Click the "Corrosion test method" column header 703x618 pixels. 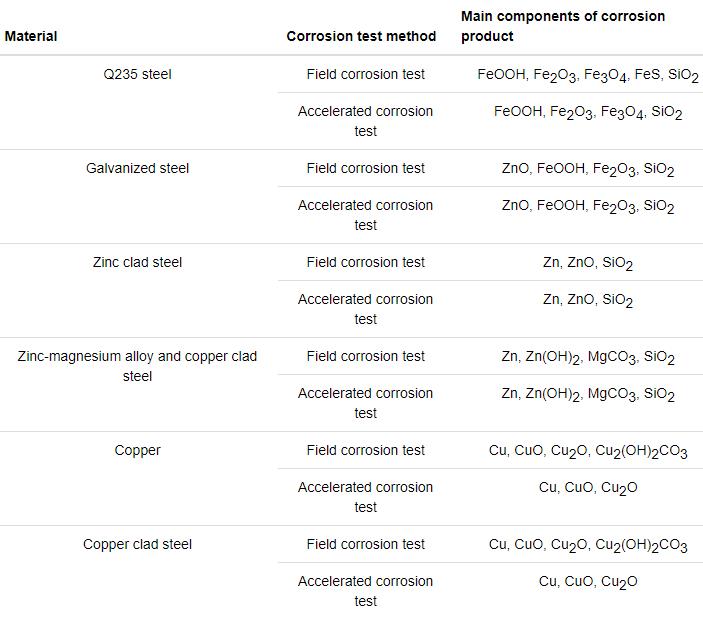click(x=361, y=36)
